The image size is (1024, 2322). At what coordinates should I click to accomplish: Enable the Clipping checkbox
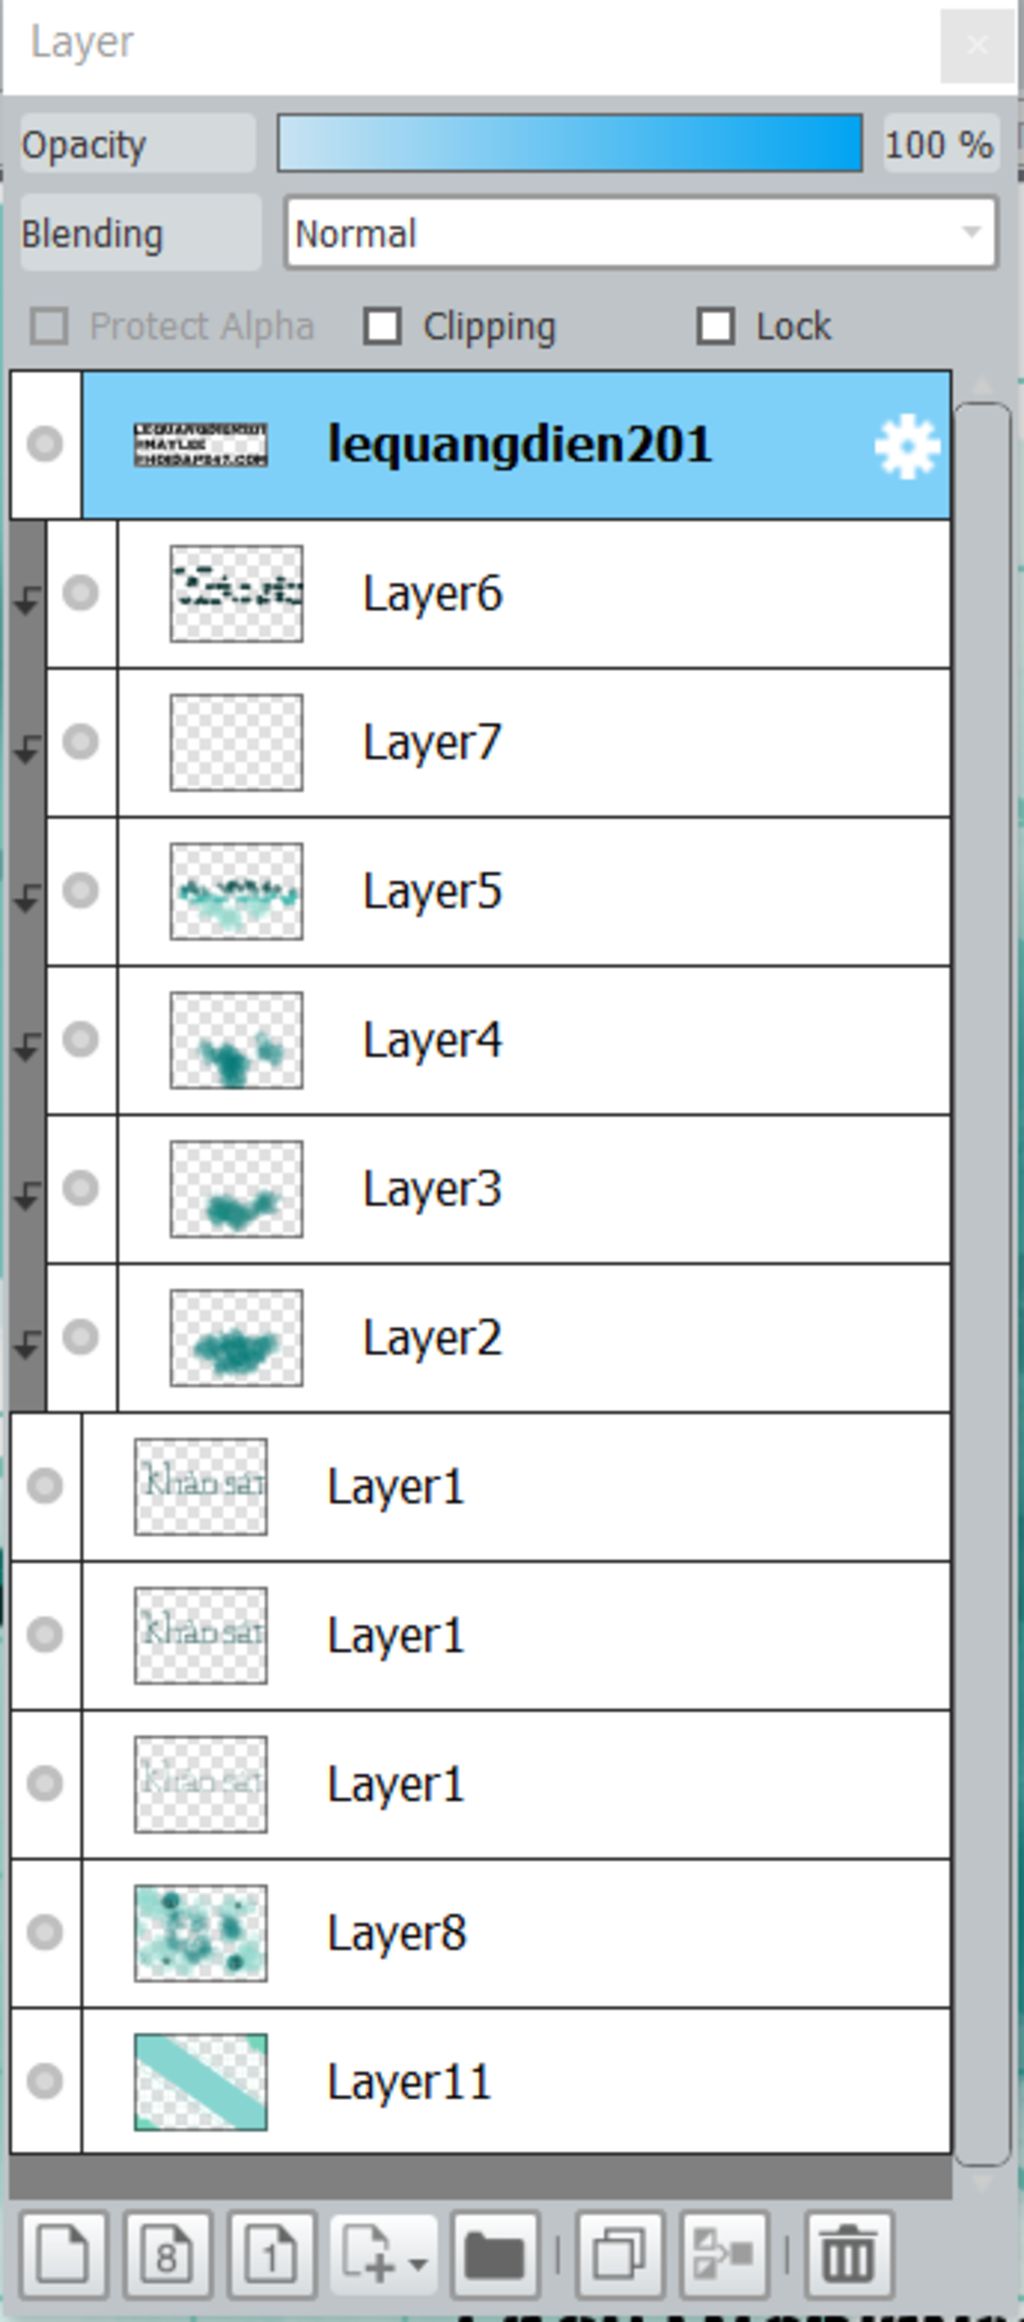(x=382, y=326)
